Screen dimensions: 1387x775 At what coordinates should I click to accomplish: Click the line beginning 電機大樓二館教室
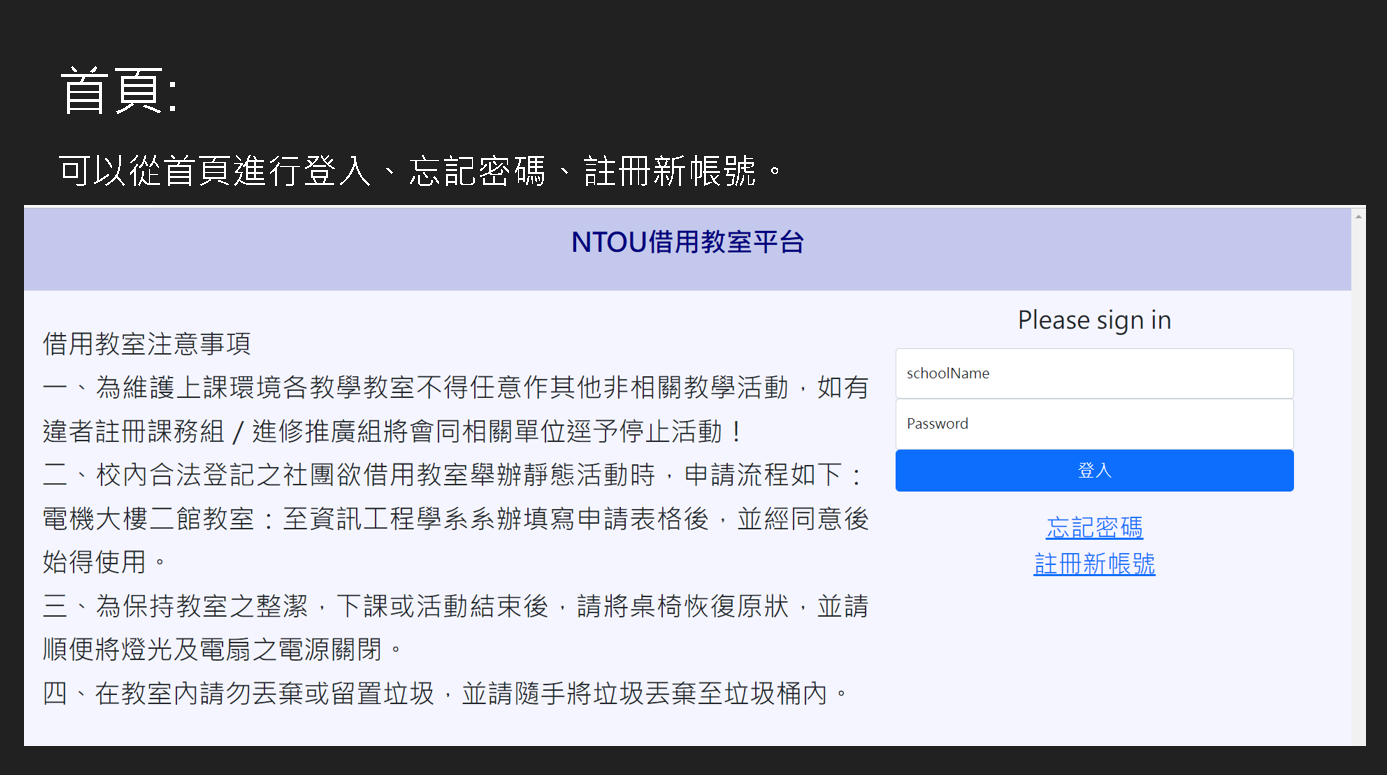456,518
